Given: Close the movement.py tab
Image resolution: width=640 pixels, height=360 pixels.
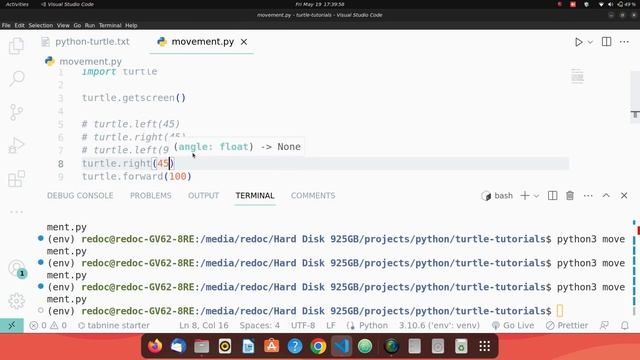Looking at the screenshot, I should pos(244,42).
